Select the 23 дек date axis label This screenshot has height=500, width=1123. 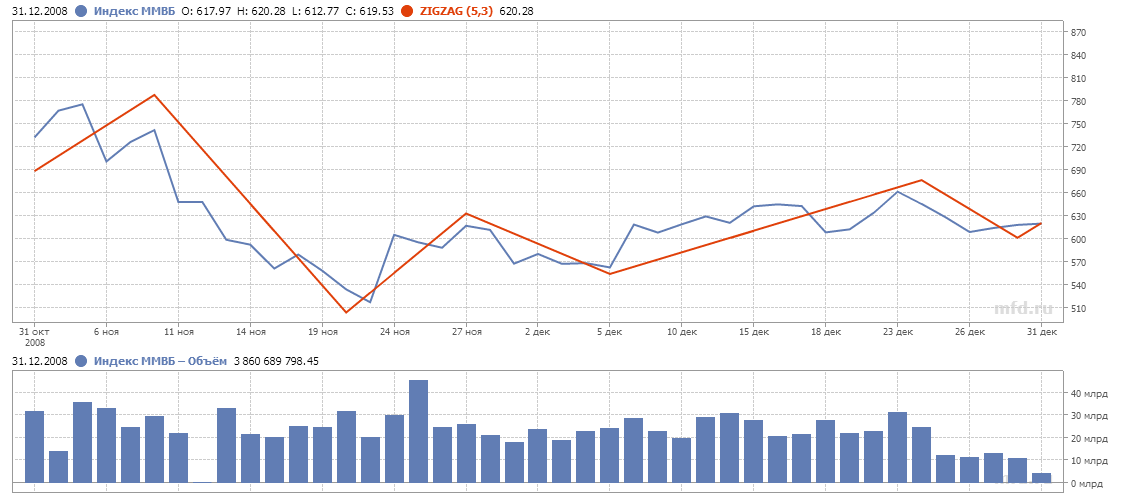(897, 330)
